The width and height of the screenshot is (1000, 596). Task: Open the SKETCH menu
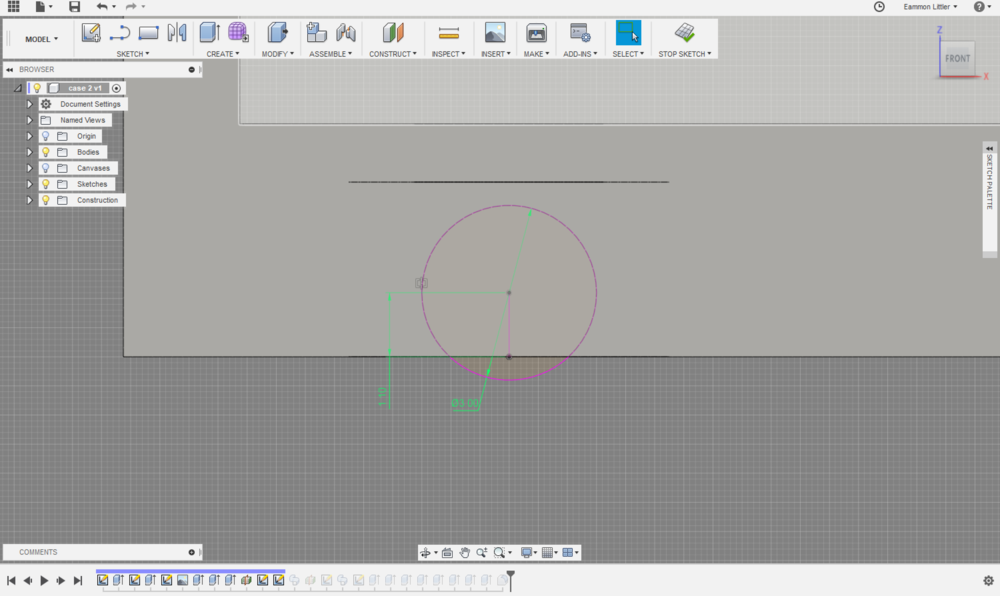click(133, 54)
